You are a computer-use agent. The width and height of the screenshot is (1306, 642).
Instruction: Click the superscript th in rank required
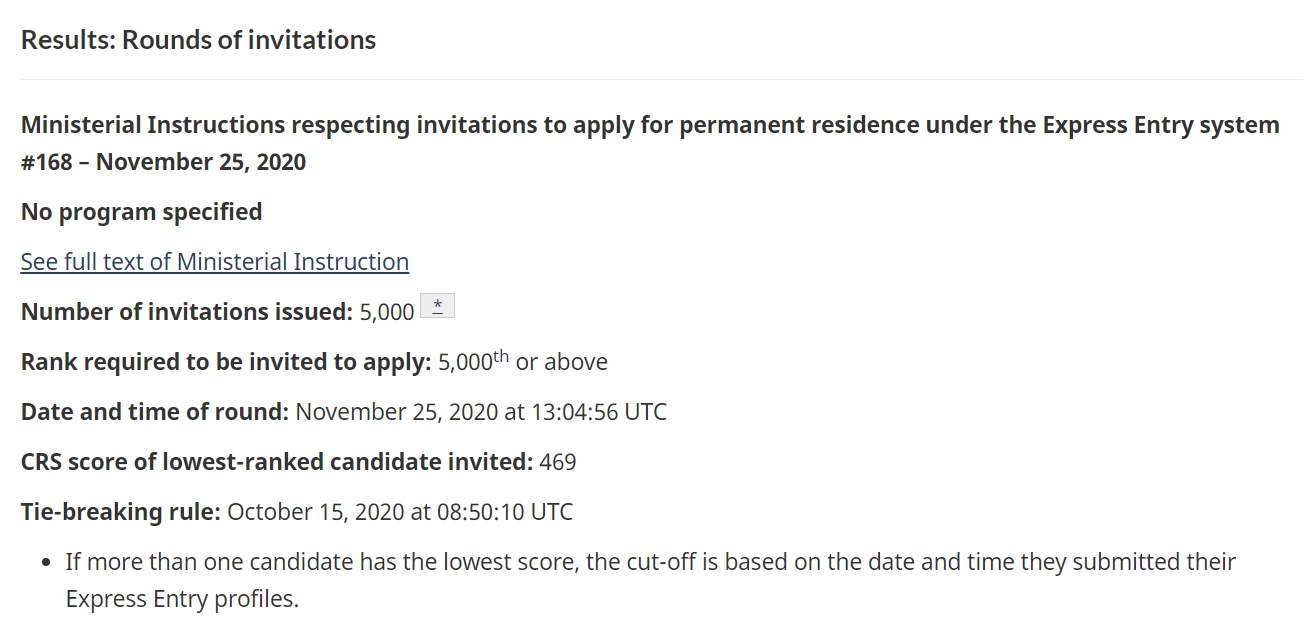pyautogui.click(x=502, y=356)
